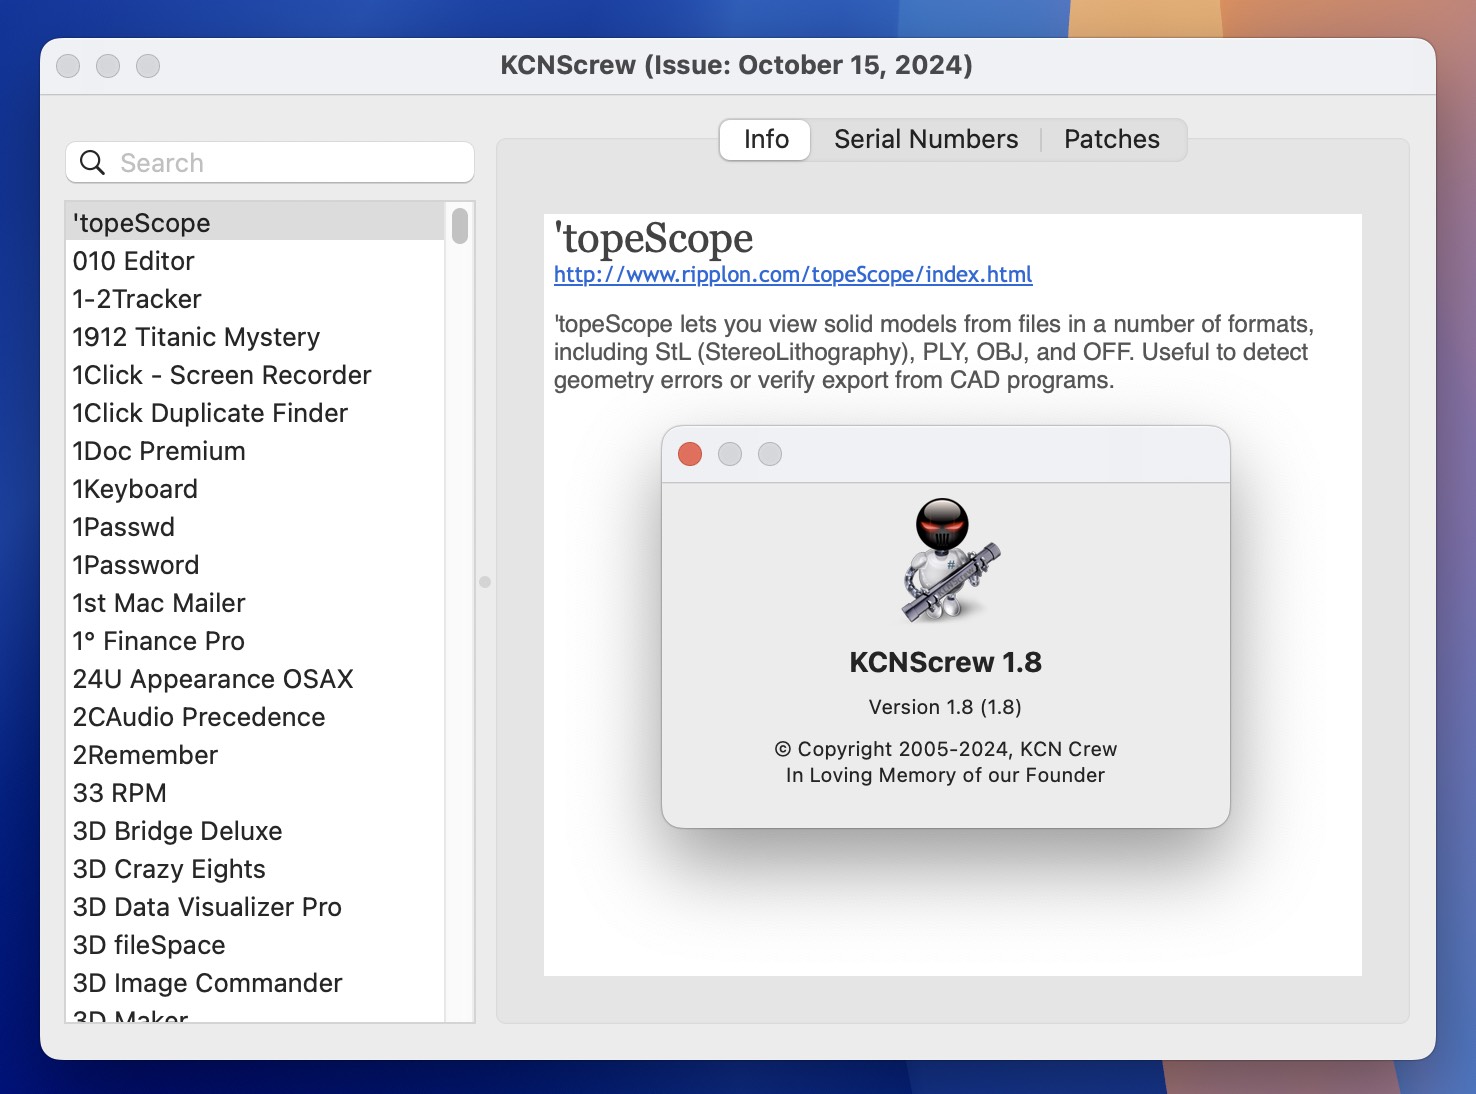Viewport: 1476px width, 1094px height.
Task: Choose 3D Data Visualizer Pro
Action: pos(255,906)
